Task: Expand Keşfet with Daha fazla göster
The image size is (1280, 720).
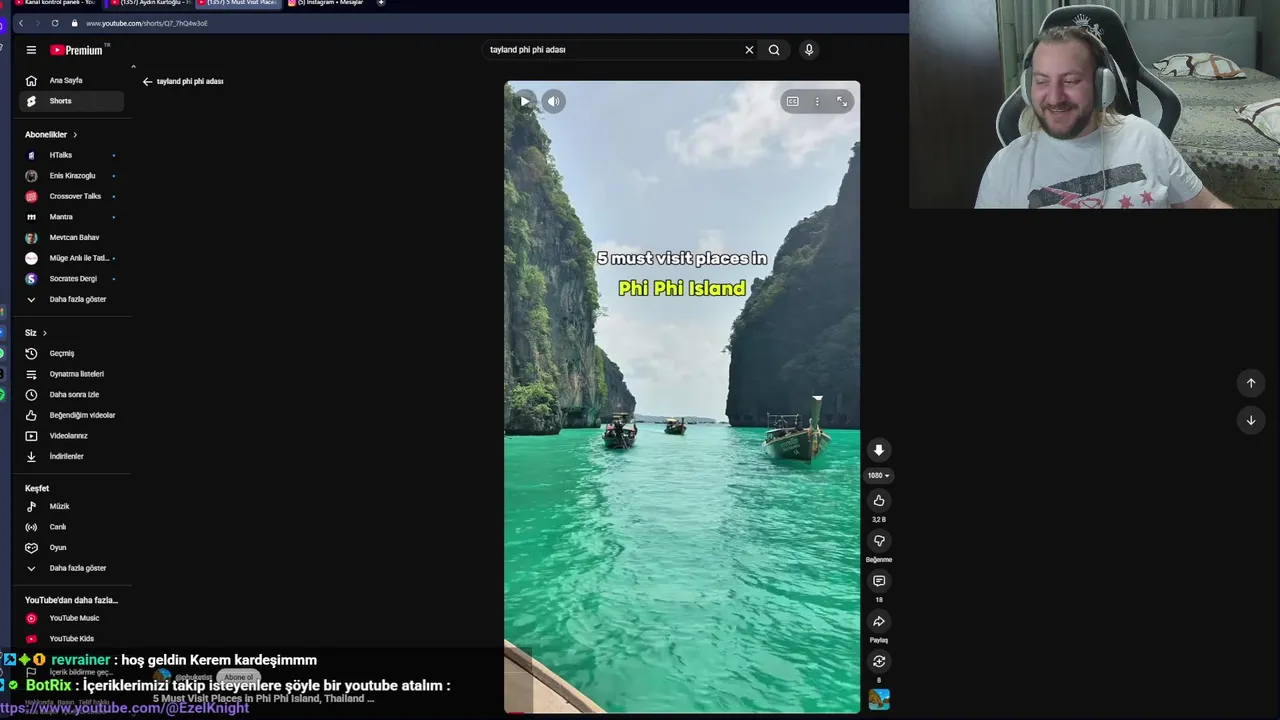Action: (x=72, y=568)
